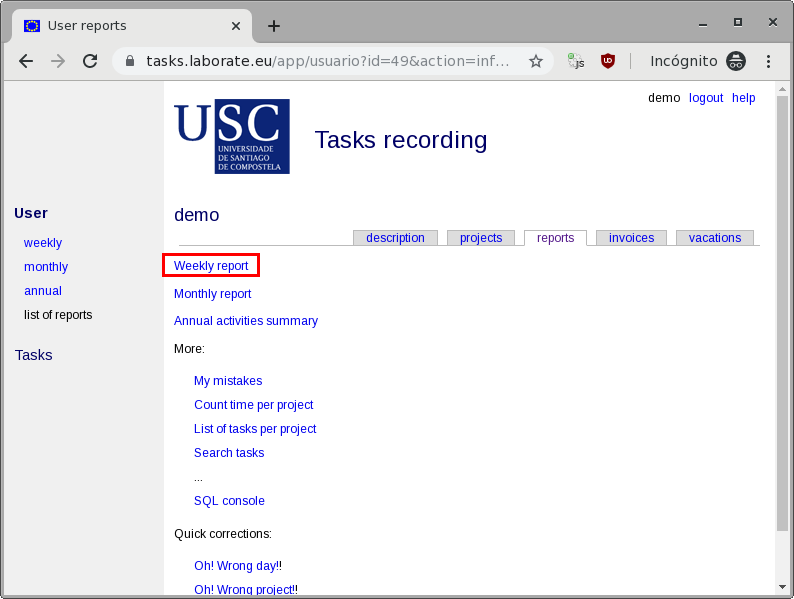Select the vacations tab
The image size is (794, 599).
[x=715, y=238]
